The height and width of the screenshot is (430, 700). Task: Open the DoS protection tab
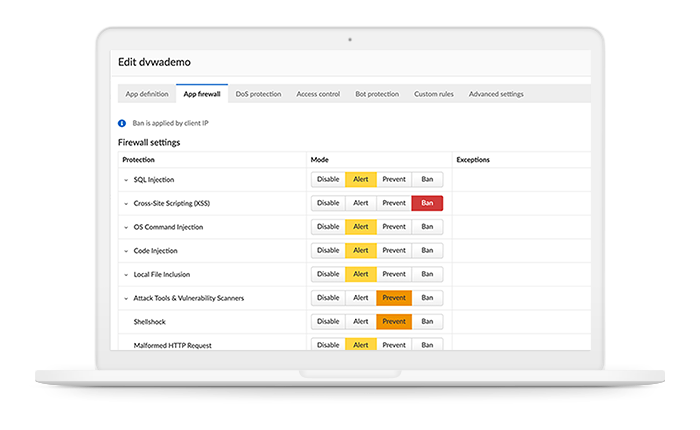(x=258, y=94)
